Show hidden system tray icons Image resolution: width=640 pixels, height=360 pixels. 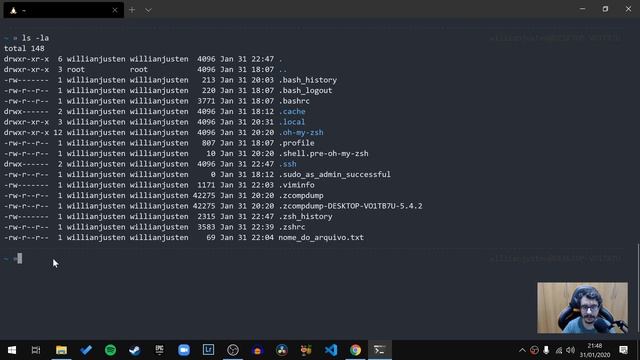(522, 350)
